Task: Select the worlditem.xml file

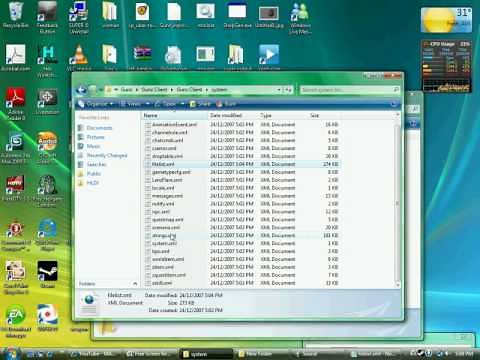Action: click(x=242, y=259)
